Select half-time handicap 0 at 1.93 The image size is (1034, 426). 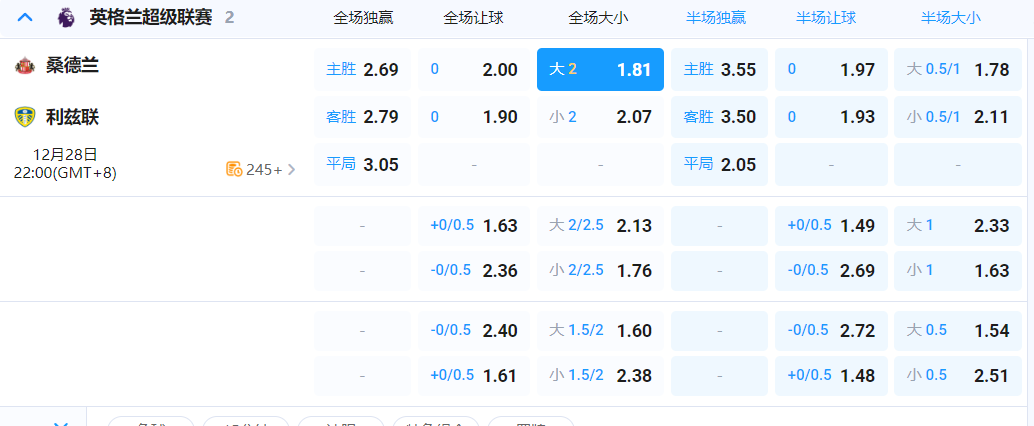click(831, 117)
